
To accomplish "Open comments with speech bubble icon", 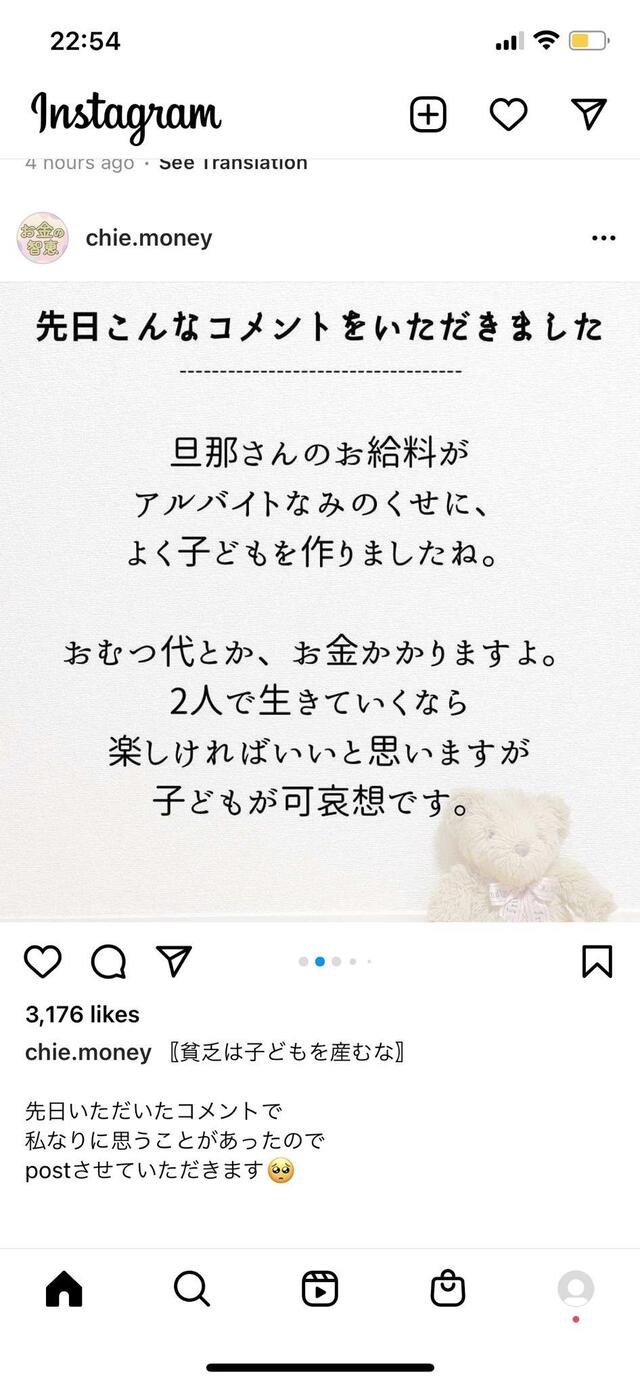I will [108, 962].
